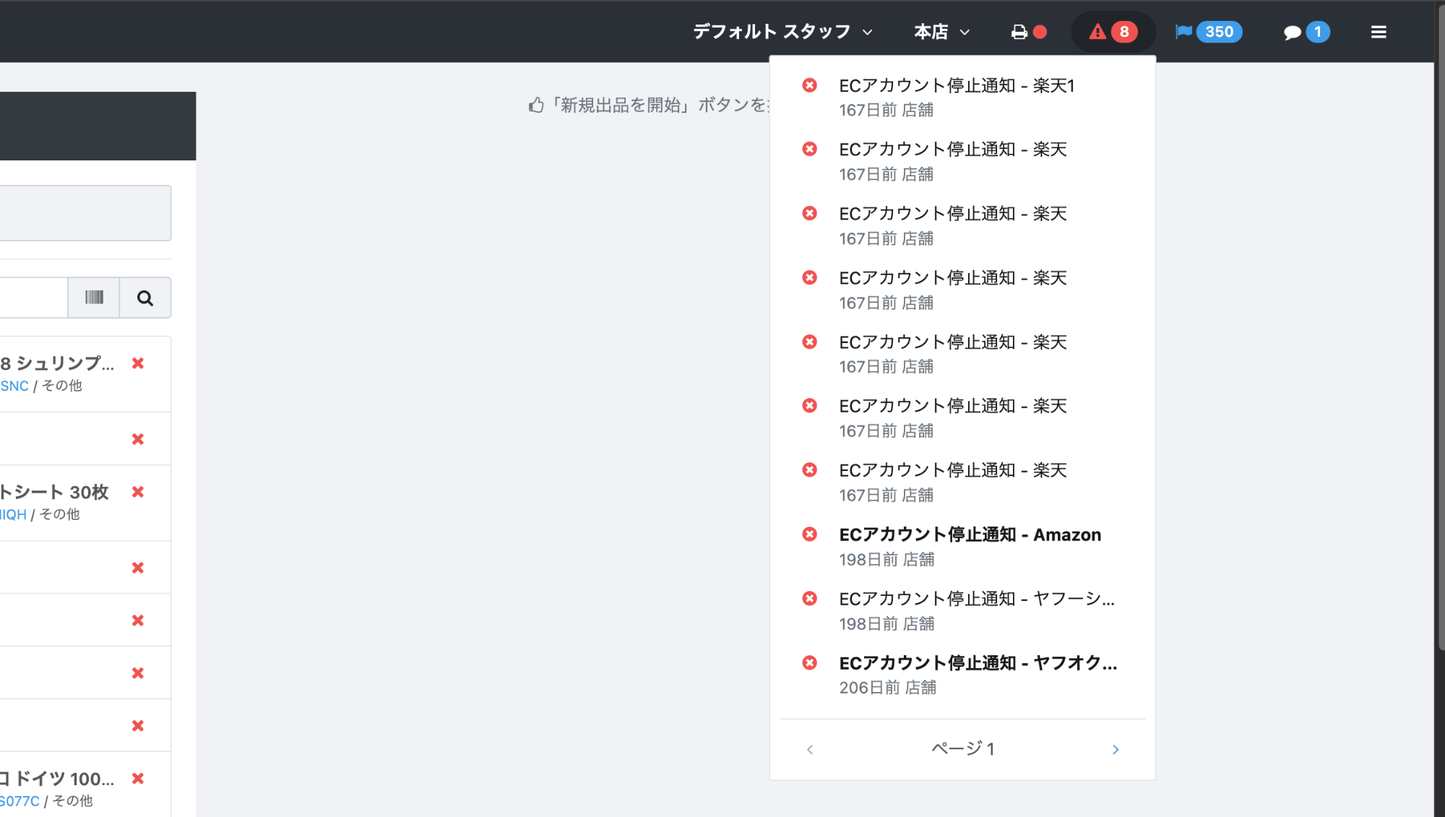Follow the SNC product link
Viewport: 1445px width, 817px height.
[13, 385]
